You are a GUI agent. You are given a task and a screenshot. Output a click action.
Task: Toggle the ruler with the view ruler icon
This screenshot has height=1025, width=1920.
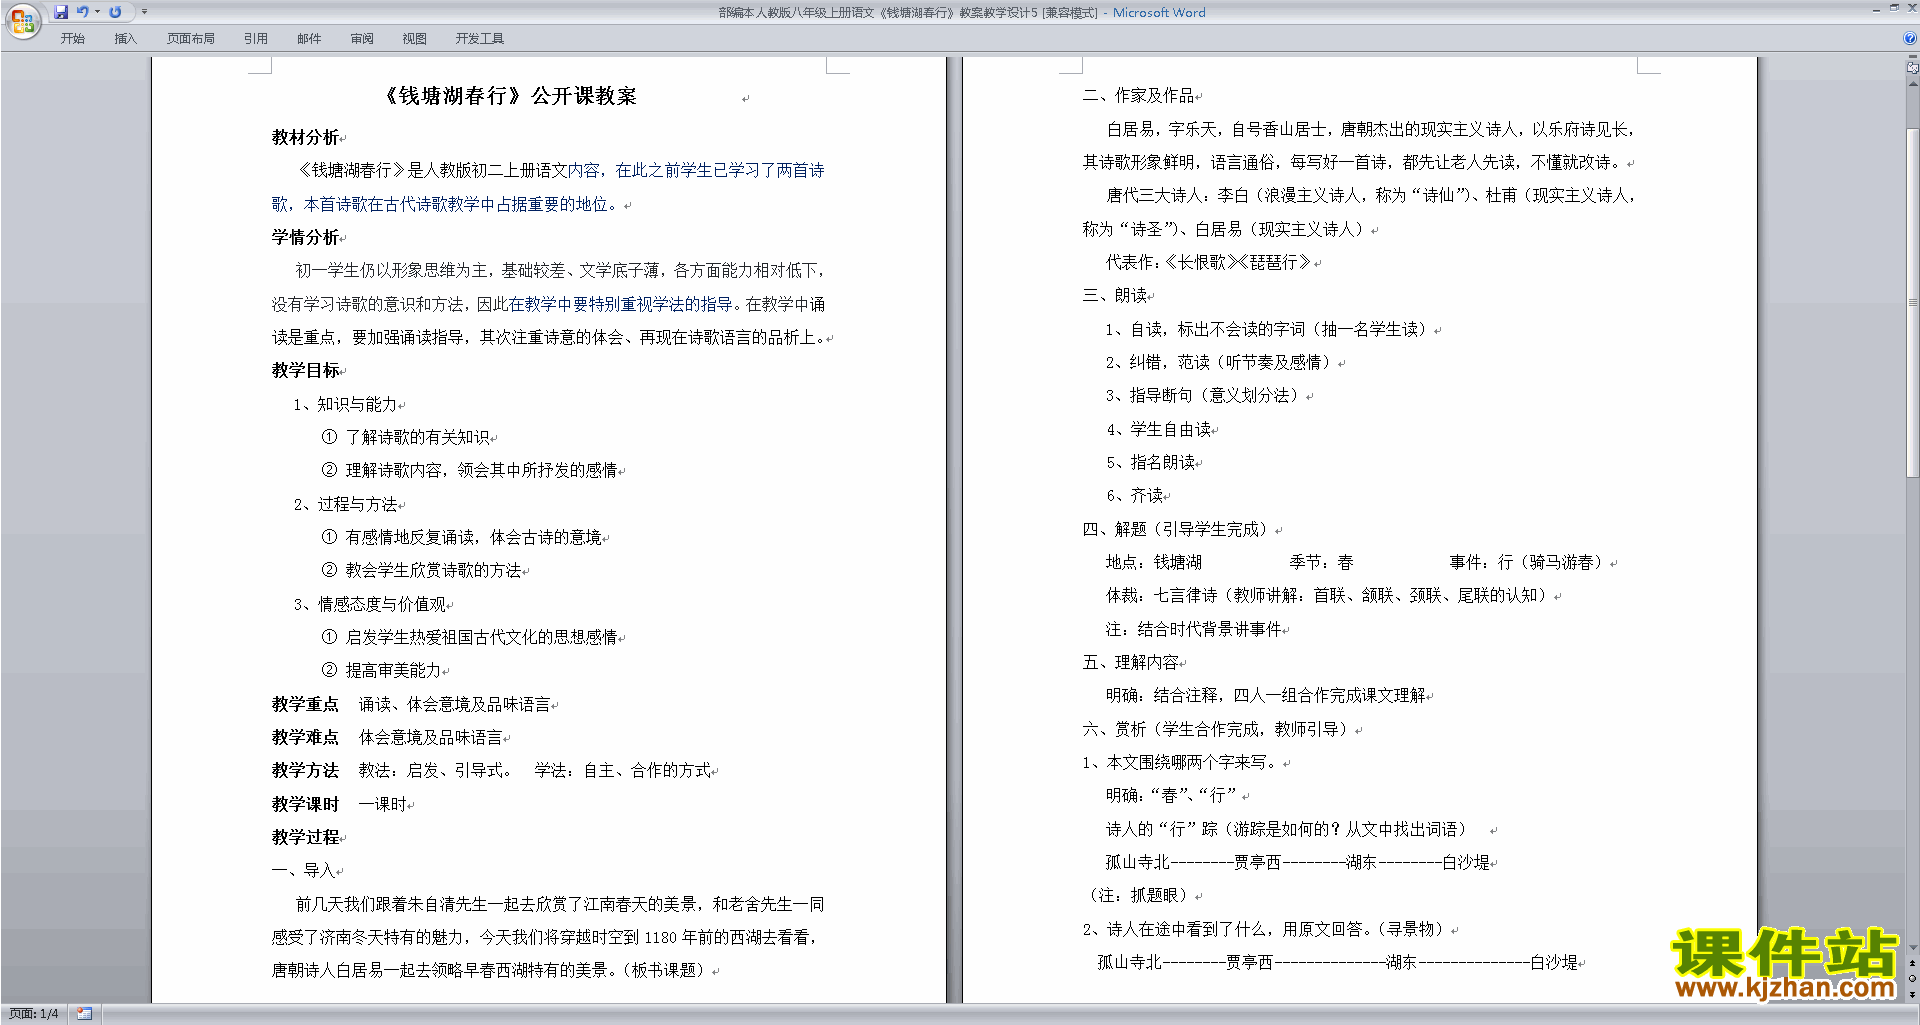[x=1913, y=67]
